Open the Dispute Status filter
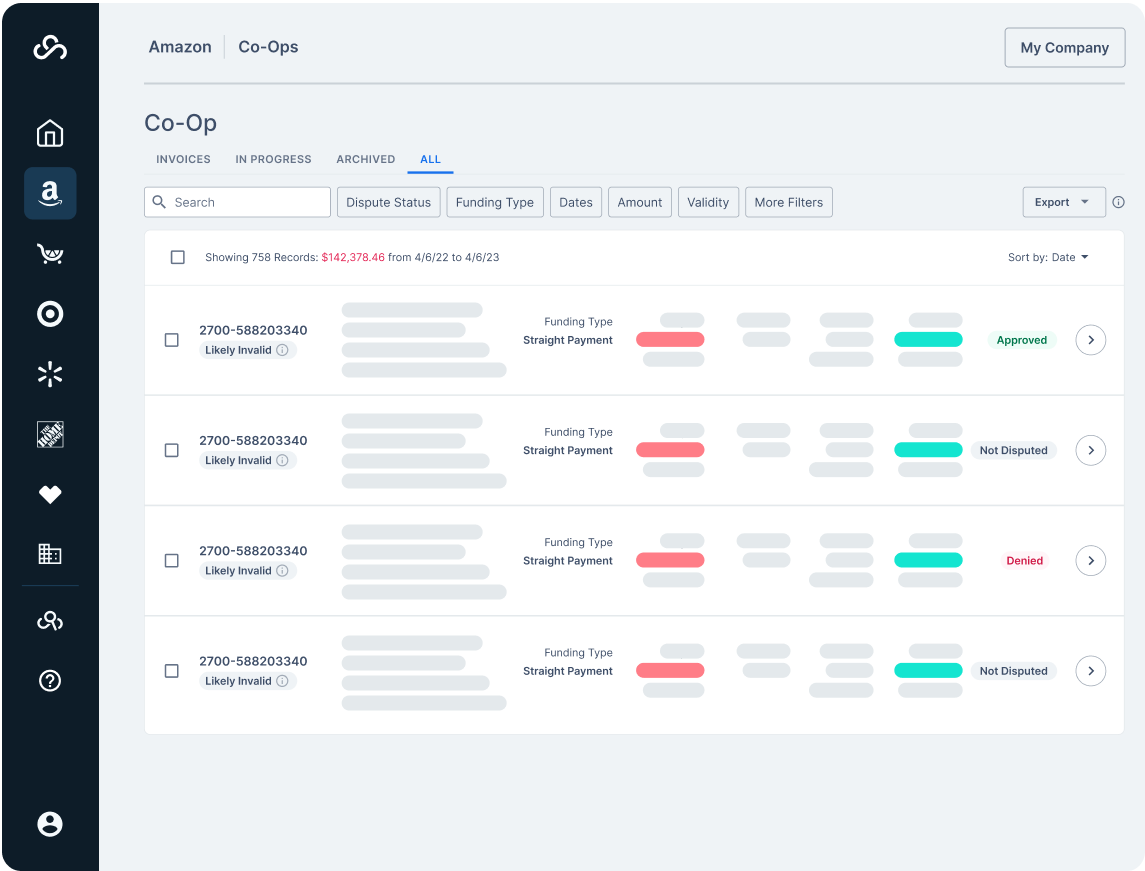This screenshot has height=871, width=1145. click(x=388, y=202)
